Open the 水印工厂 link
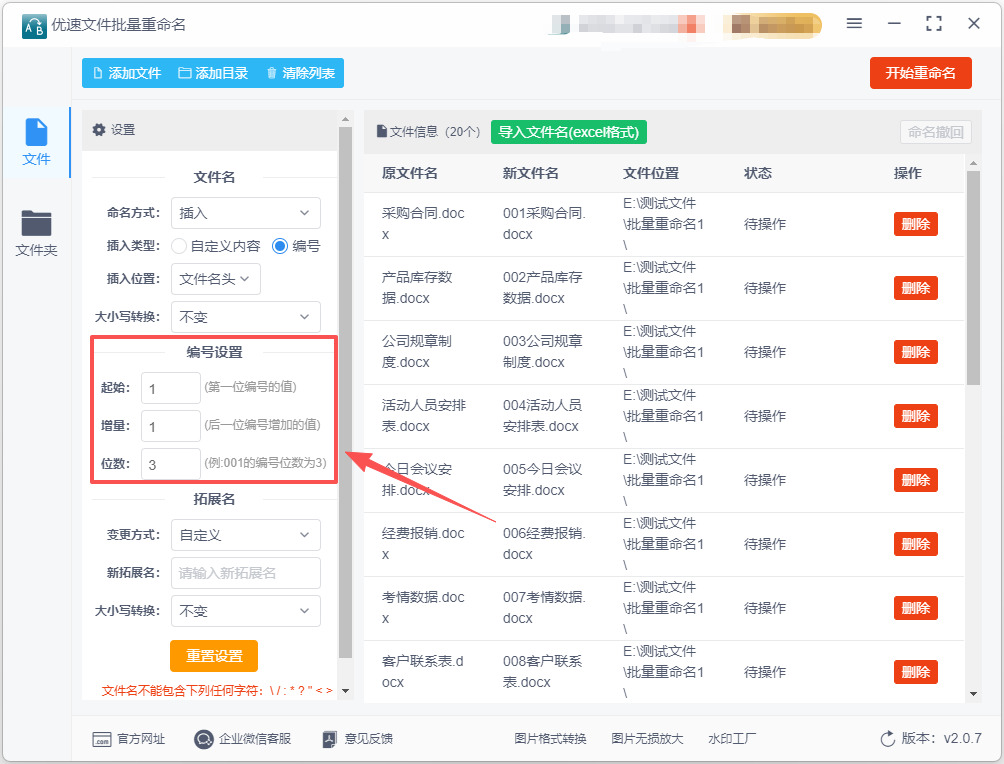The image size is (1004, 764). [732, 739]
